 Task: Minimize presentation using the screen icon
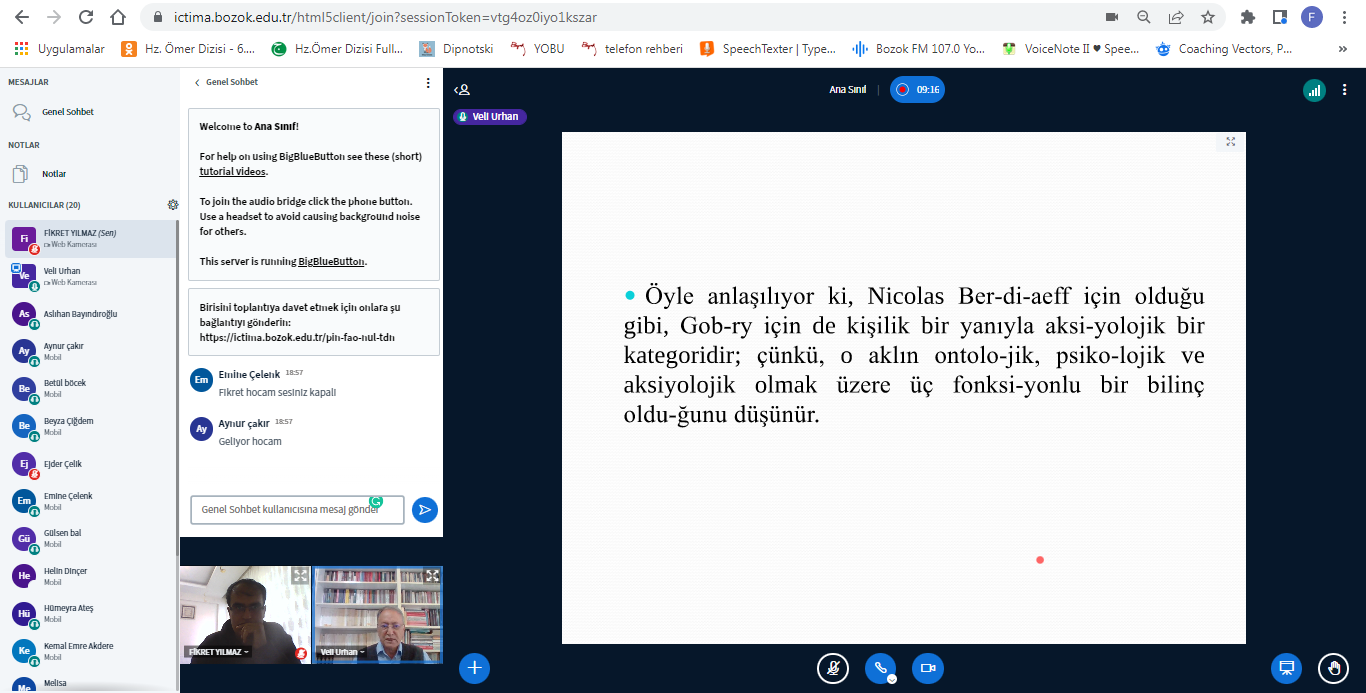1286,668
